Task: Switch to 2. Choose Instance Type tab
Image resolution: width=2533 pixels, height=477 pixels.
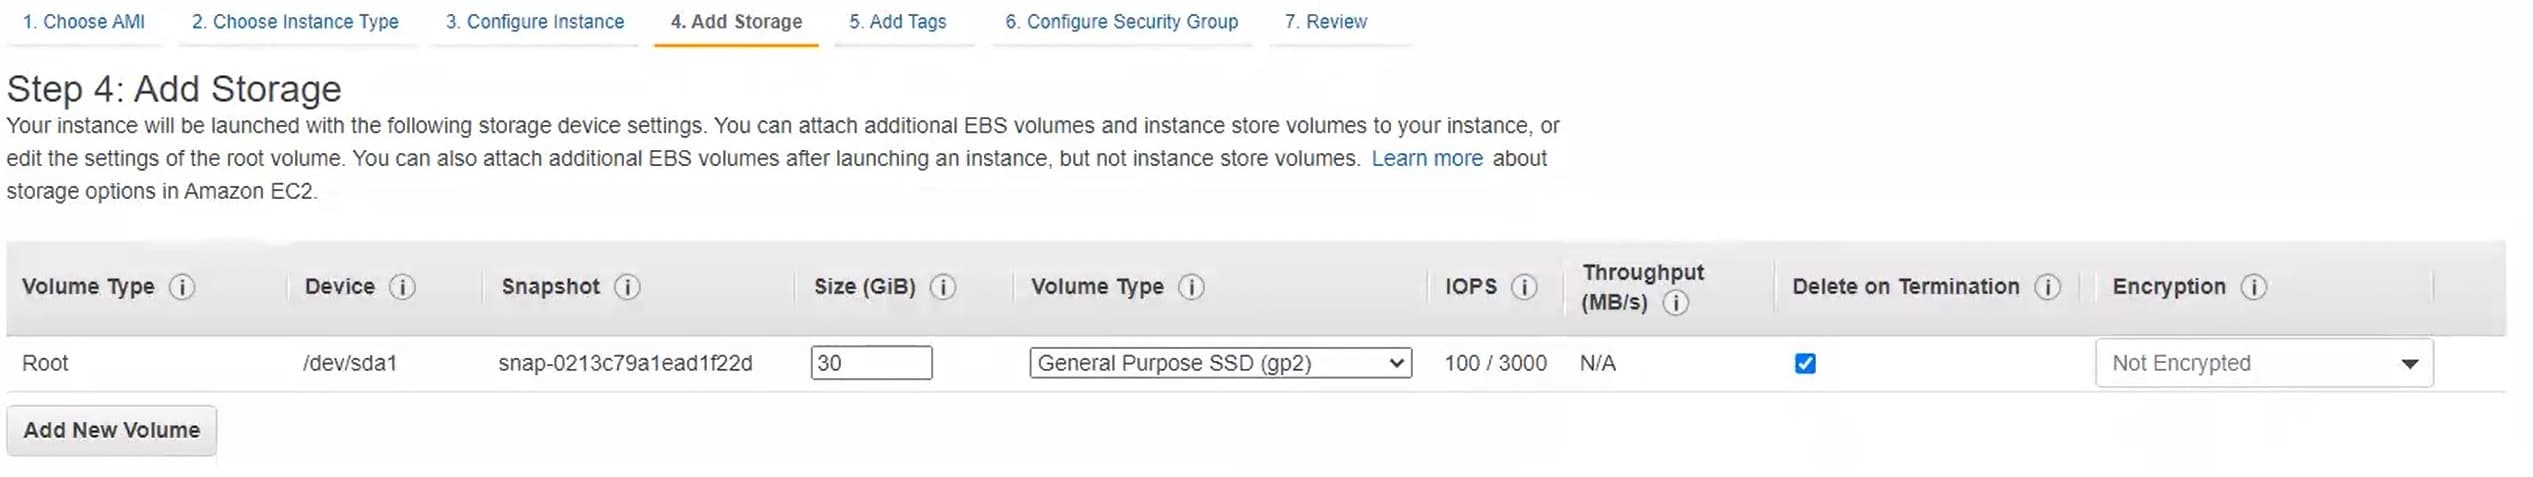Action: (x=295, y=22)
